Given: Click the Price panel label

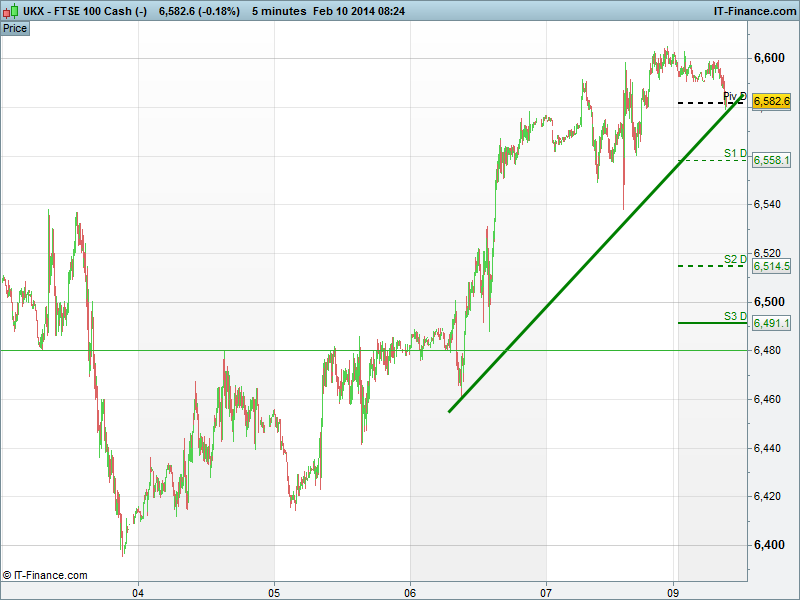Looking at the screenshot, I should pos(15,29).
